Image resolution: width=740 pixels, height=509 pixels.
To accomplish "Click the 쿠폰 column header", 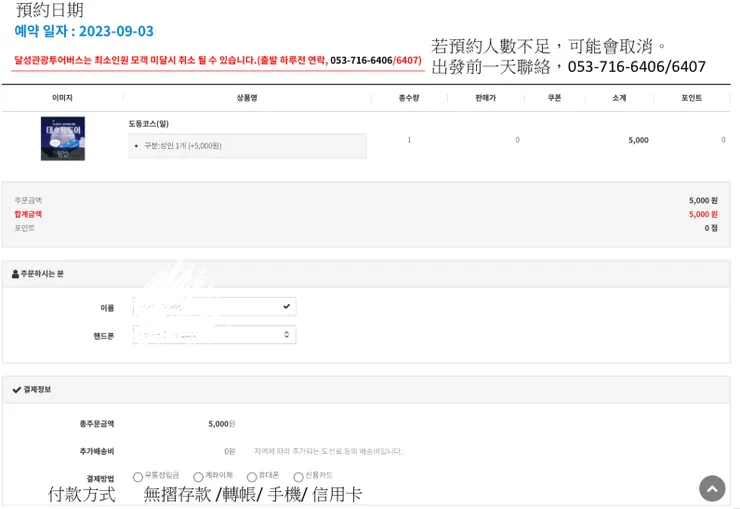I will tap(554, 98).
